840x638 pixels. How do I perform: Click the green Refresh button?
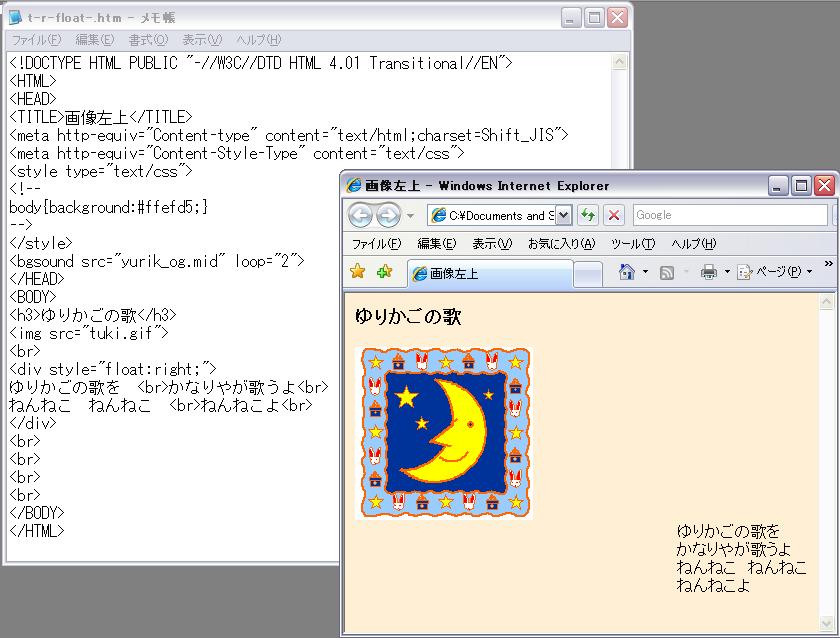click(588, 215)
